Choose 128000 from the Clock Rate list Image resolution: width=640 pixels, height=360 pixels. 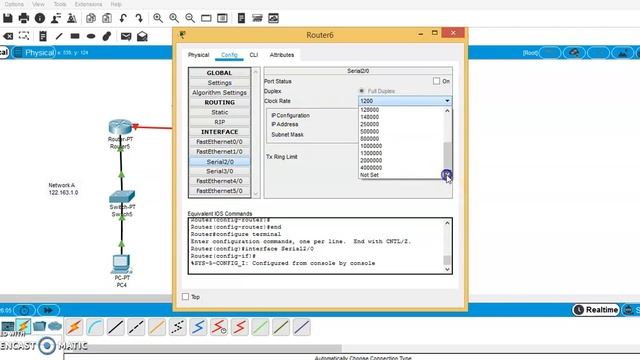[x=369, y=110]
